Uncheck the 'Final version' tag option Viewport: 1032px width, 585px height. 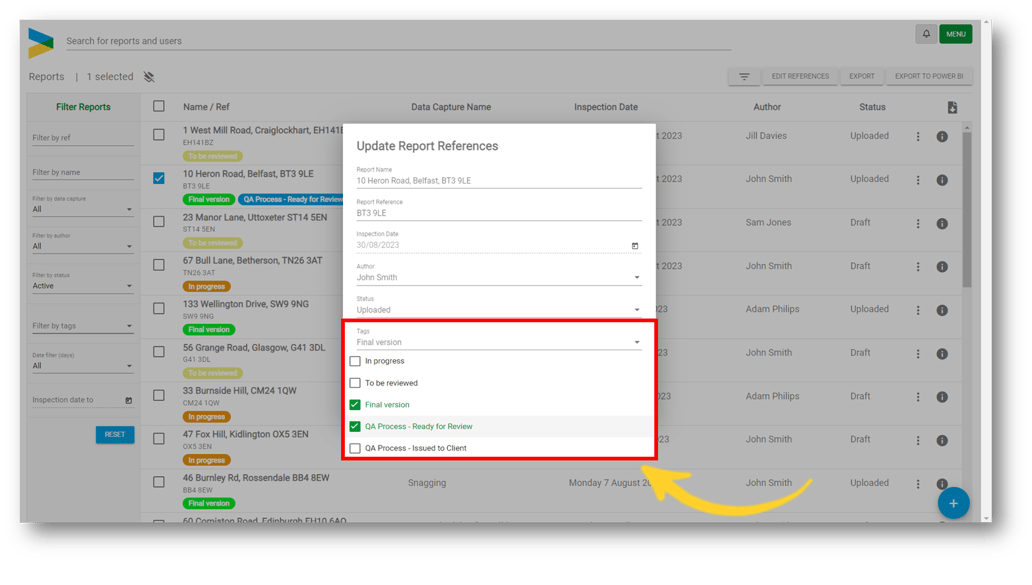(355, 405)
